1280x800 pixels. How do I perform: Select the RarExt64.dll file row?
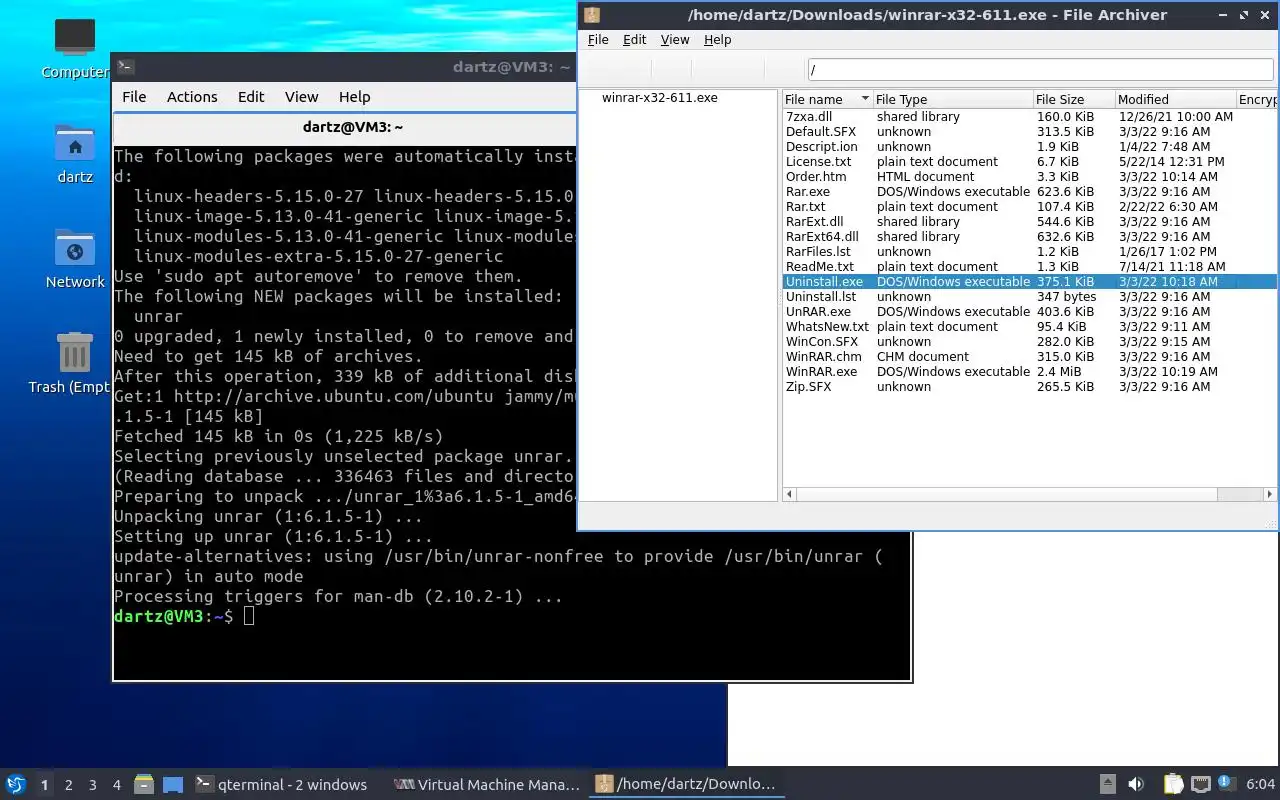(x=1030, y=237)
